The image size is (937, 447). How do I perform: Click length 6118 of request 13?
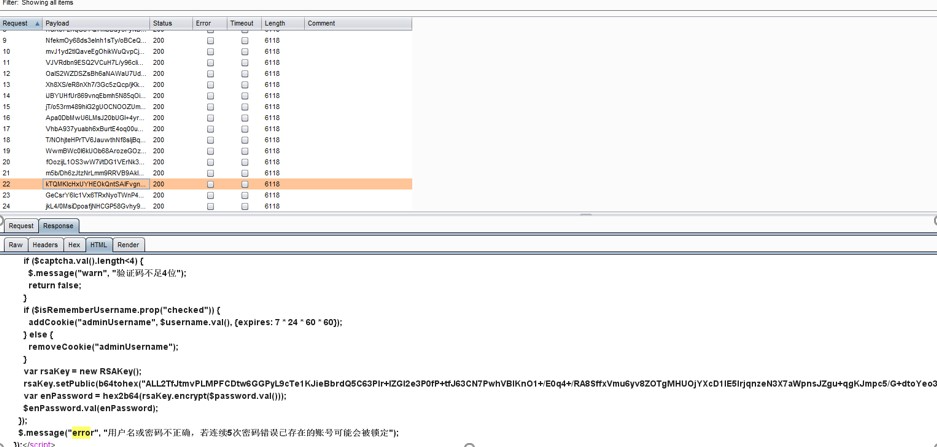[x=271, y=85]
